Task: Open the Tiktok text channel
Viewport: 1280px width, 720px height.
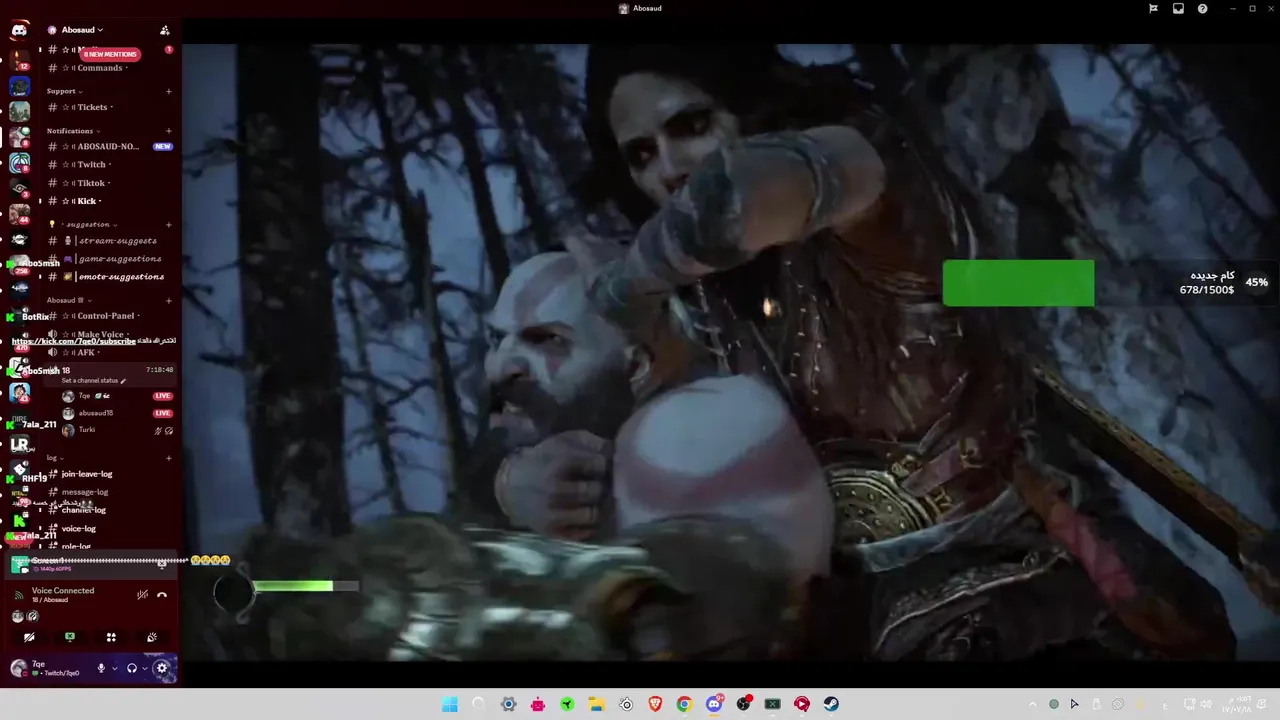Action: pyautogui.click(x=110, y=183)
